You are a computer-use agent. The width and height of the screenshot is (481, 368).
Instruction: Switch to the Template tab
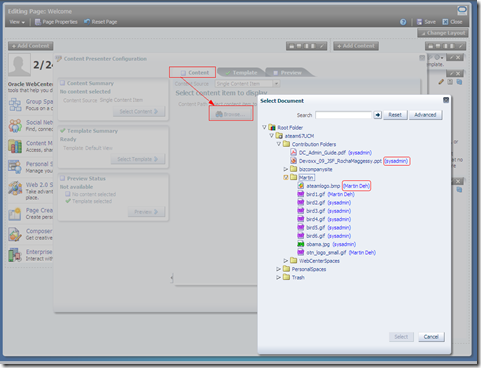click(x=241, y=72)
